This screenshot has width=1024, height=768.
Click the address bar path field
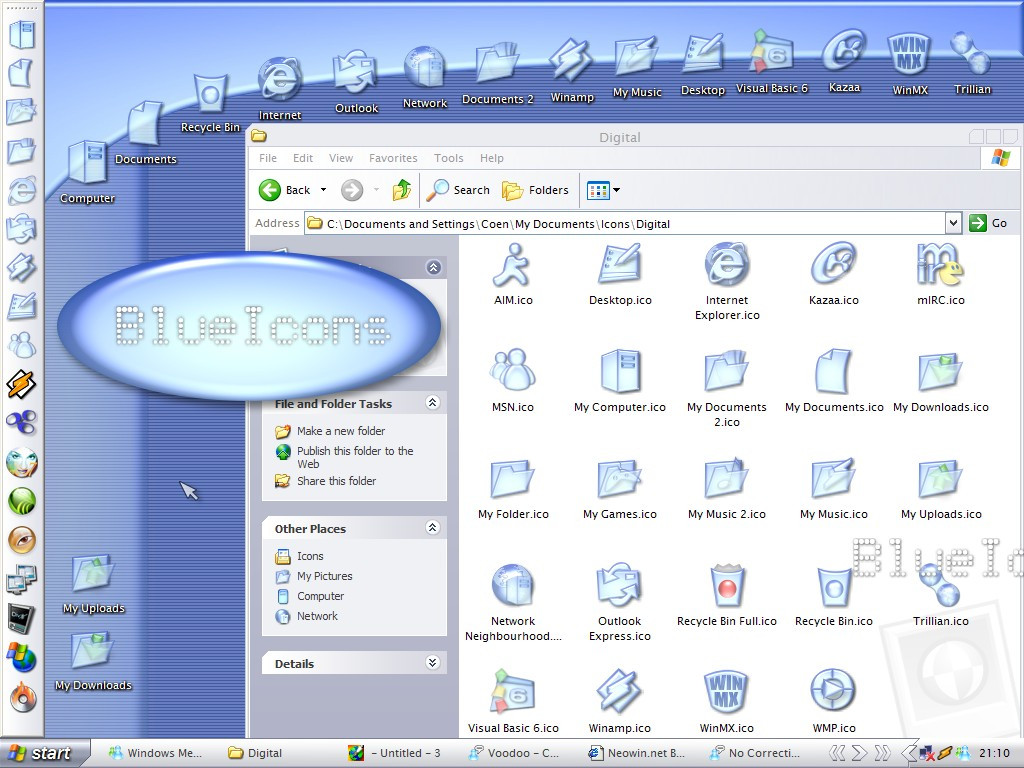click(624, 223)
